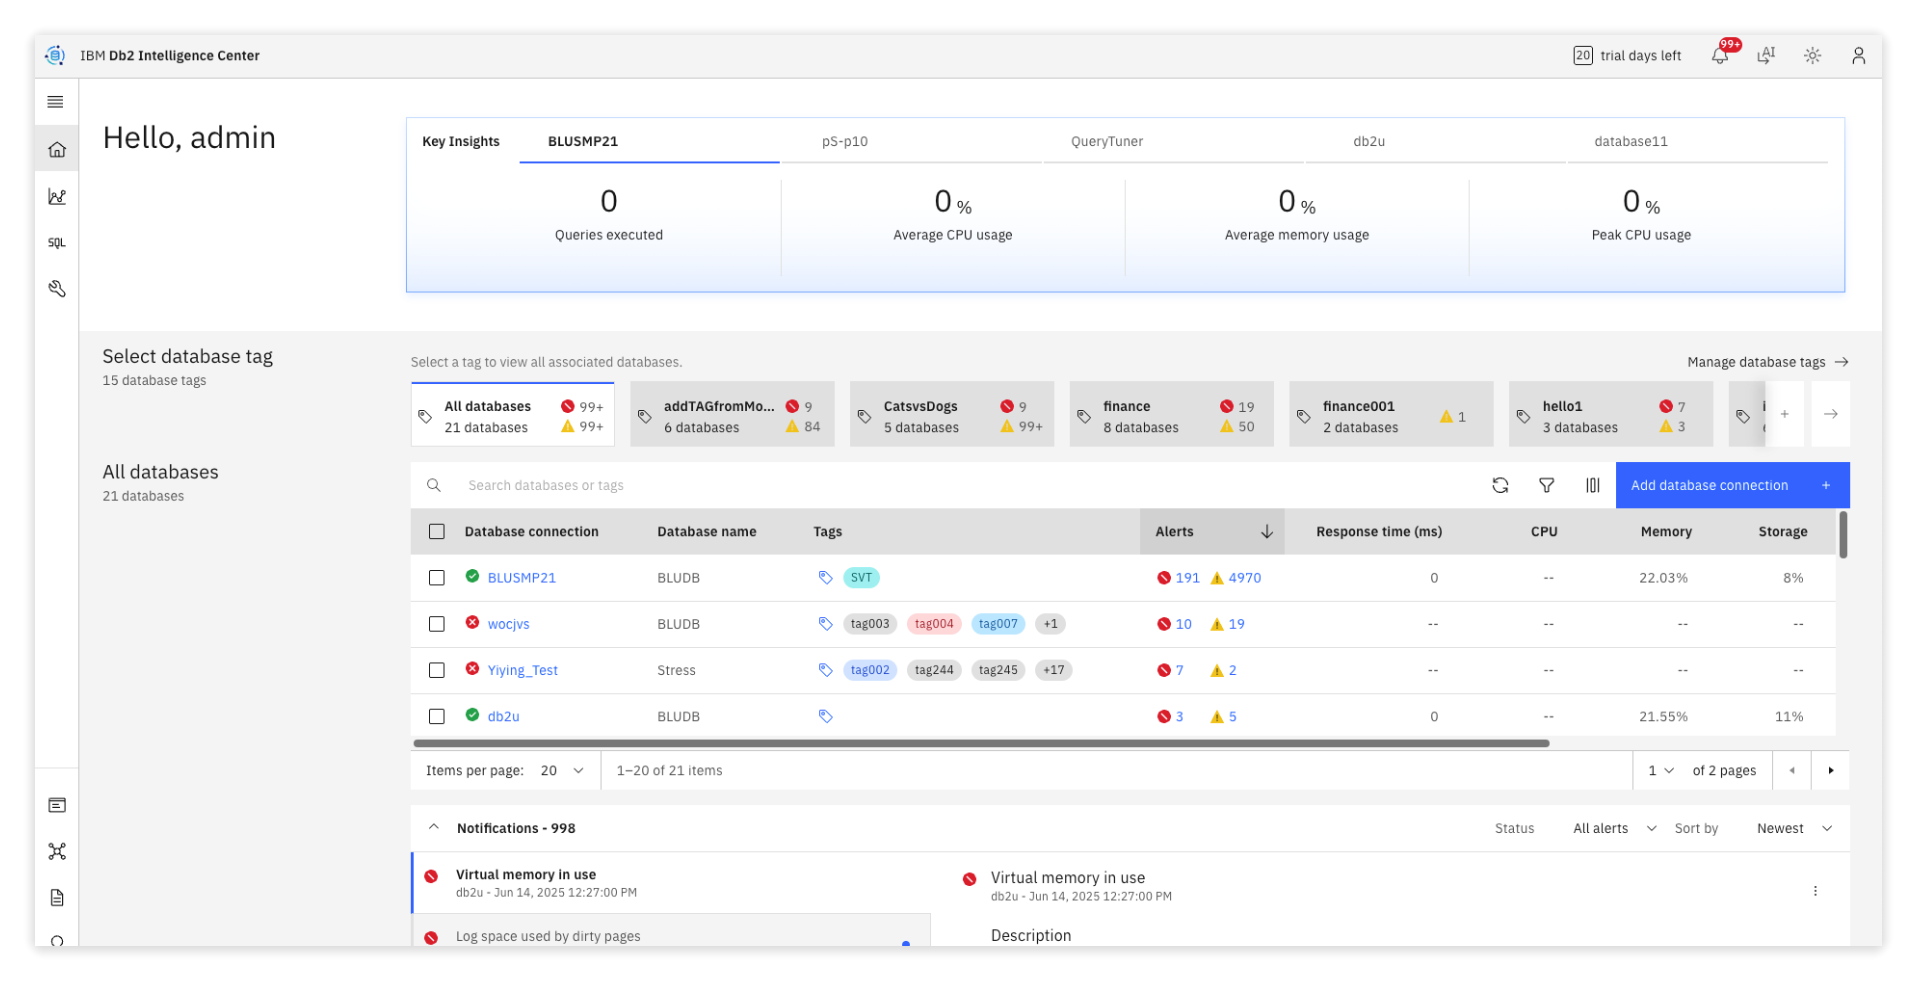1917x981 pixels.
Task: Click the 4970 warning alerts count
Action: point(1236,577)
